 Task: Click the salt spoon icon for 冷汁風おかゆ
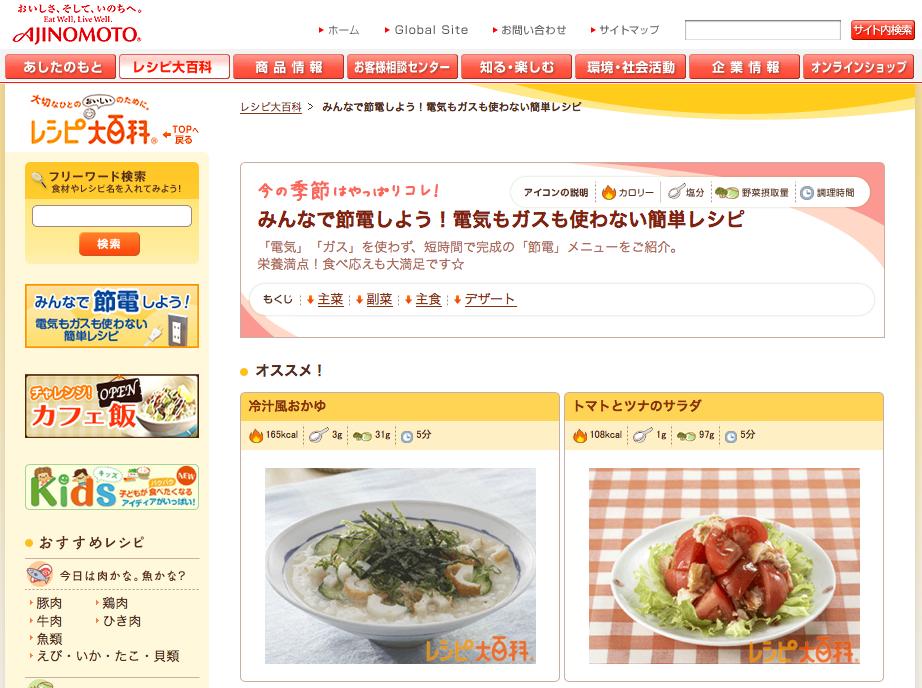click(x=318, y=435)
